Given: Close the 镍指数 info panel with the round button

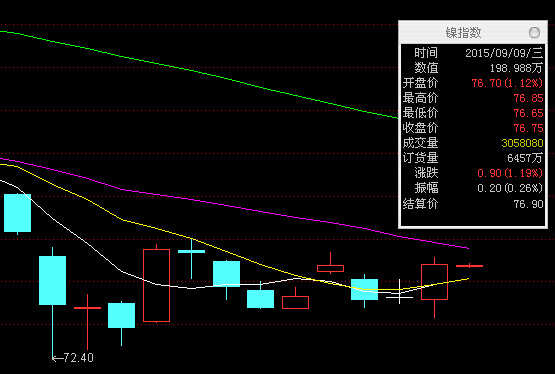Looking at the screenshot, I should [x=534, y=33].
